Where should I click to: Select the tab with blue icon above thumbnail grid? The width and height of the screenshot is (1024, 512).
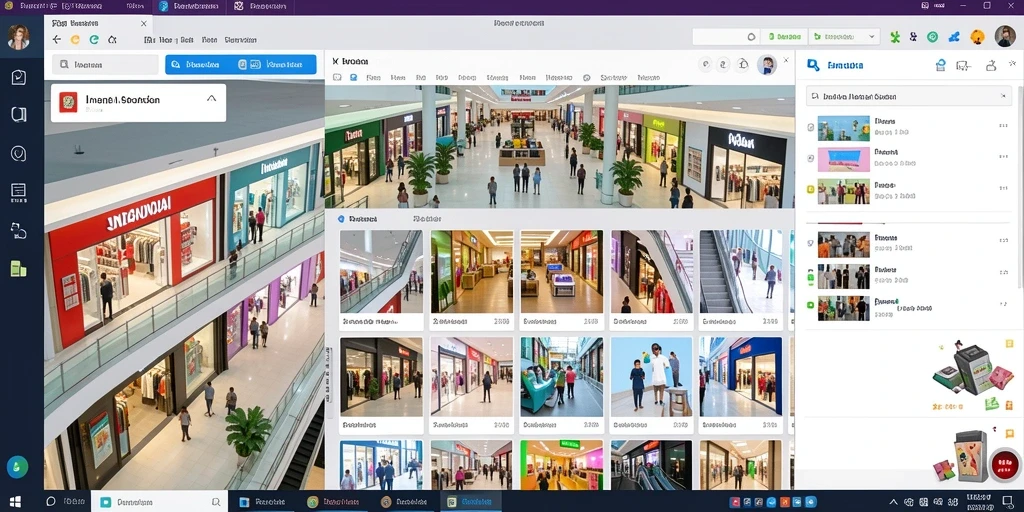pyautogui.click(x=357, y=219)
